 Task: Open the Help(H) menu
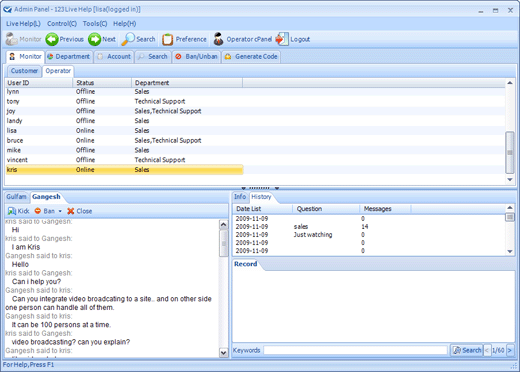(x=125, y=24)
